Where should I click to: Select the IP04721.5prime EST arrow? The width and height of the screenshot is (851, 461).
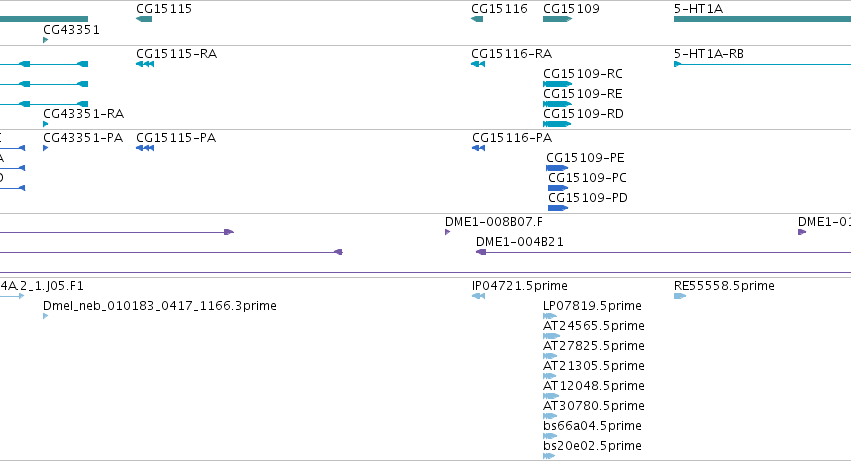point(478,296)
